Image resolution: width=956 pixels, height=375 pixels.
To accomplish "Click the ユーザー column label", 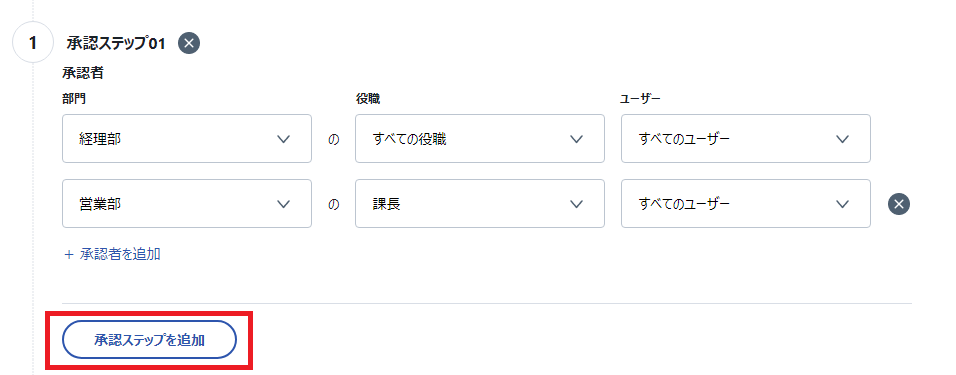I will pyautogui.click(x=640, y=98).
